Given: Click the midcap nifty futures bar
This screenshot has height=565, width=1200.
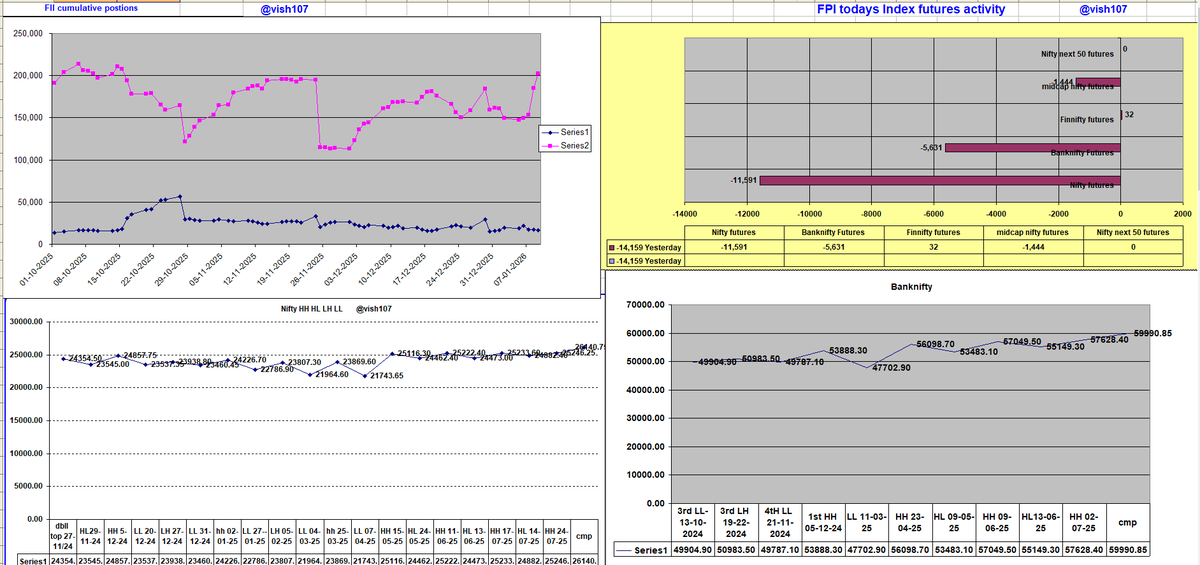Looking at the screenshot, I should [1098, 82].
